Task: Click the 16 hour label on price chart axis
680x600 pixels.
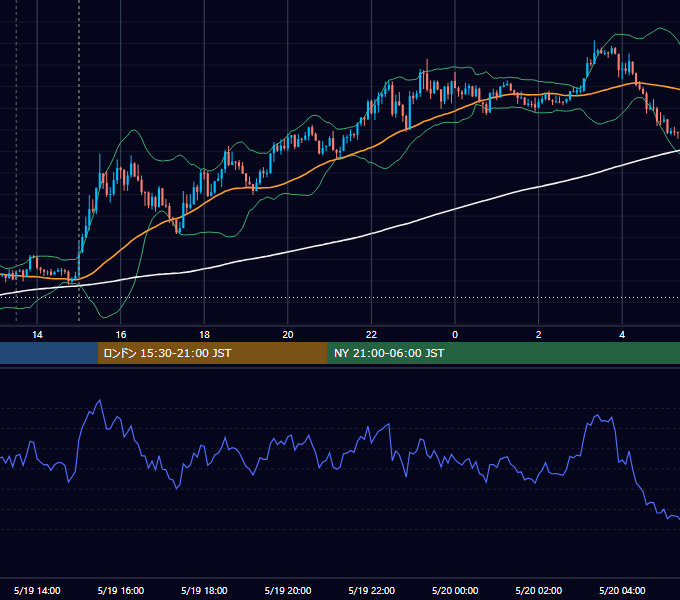Action: point(121,335)
